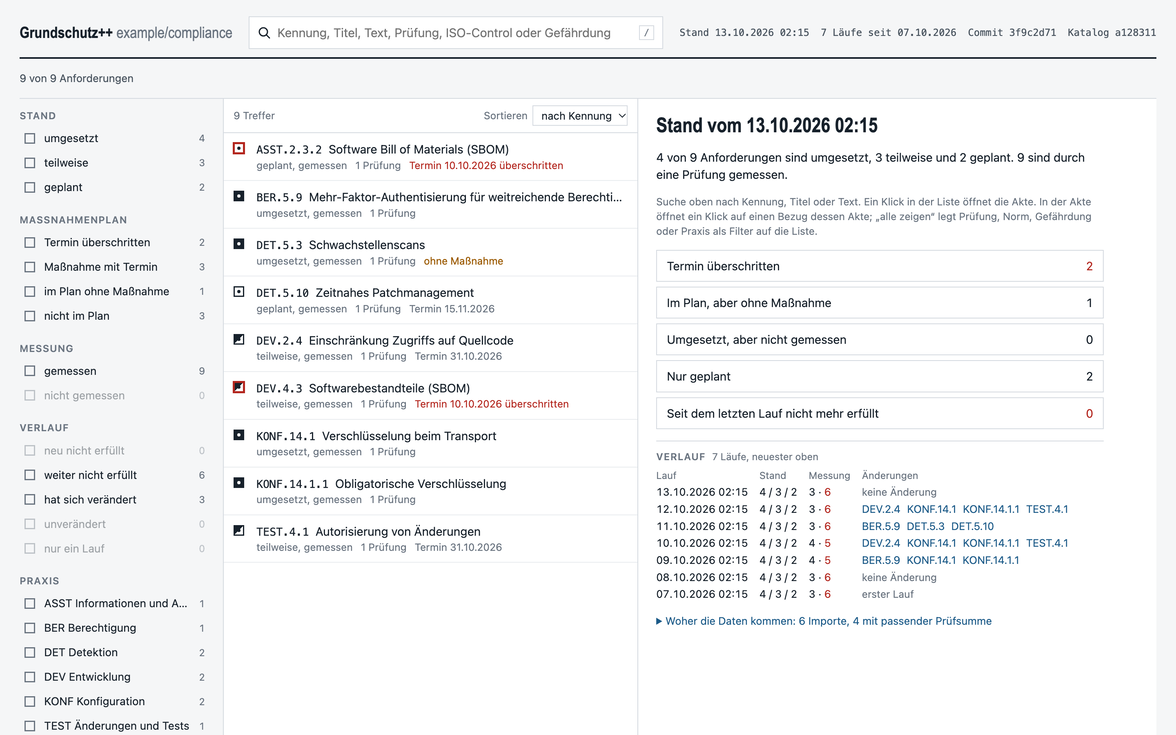This screenshot has width=1176, height=735.
Task: Click status icon of ASST.2.3.2 row
Action: 238,148
